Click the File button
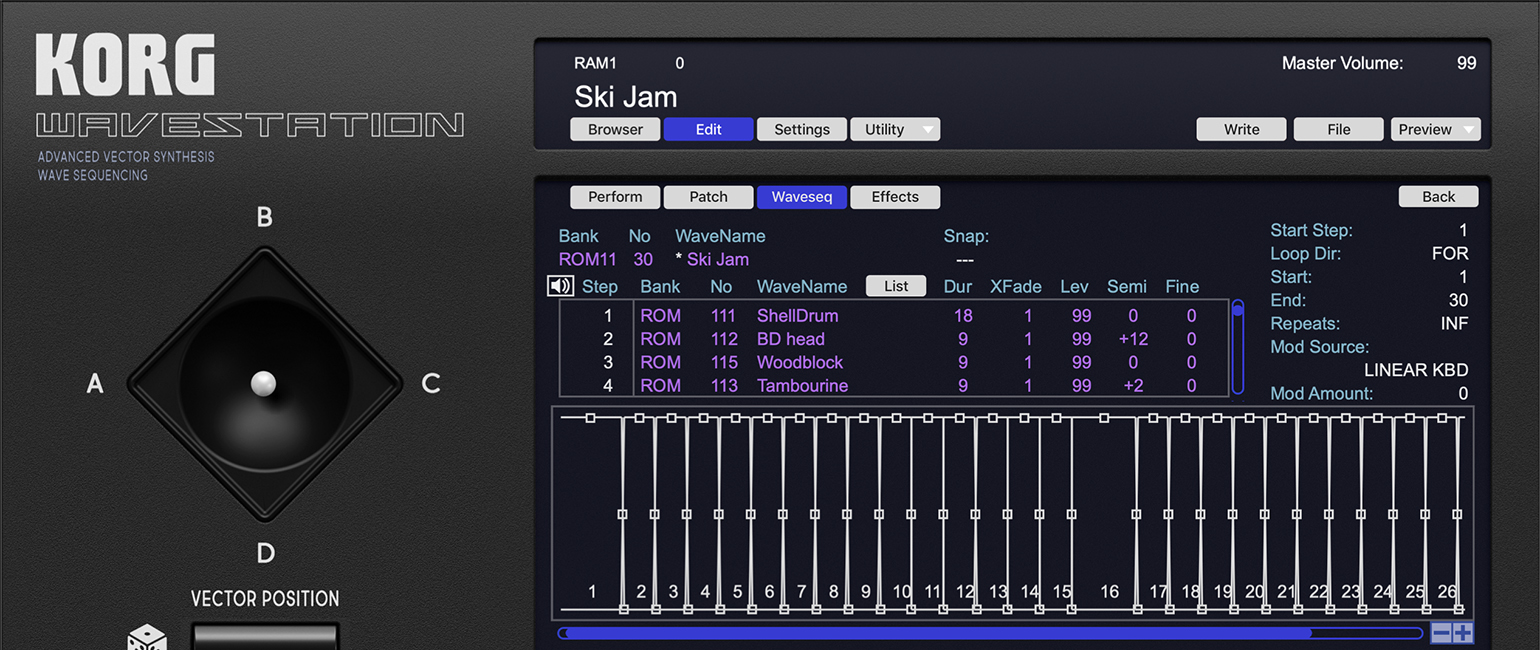Screen dimensions: 1540x650 click(1339, 129)
